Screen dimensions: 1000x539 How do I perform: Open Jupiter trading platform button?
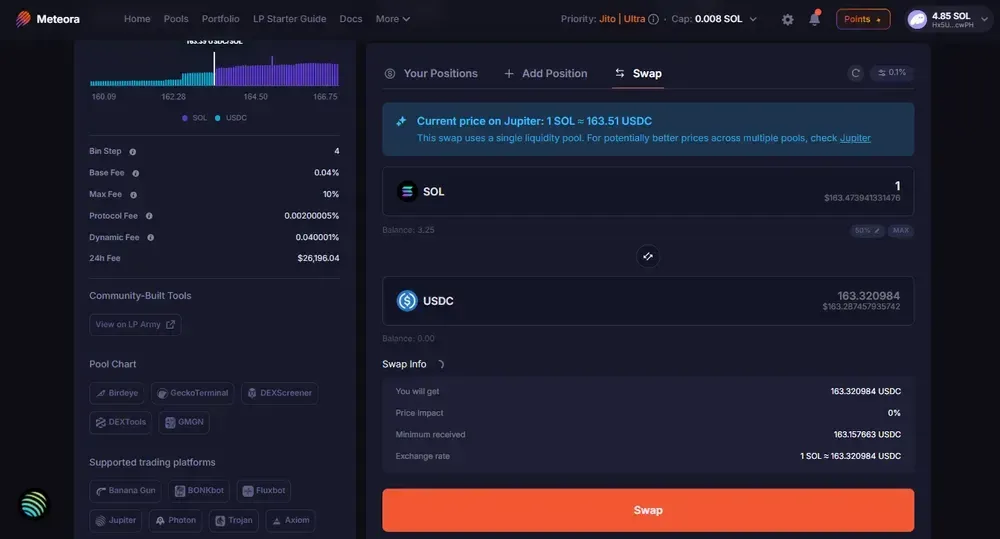[115, 521]
